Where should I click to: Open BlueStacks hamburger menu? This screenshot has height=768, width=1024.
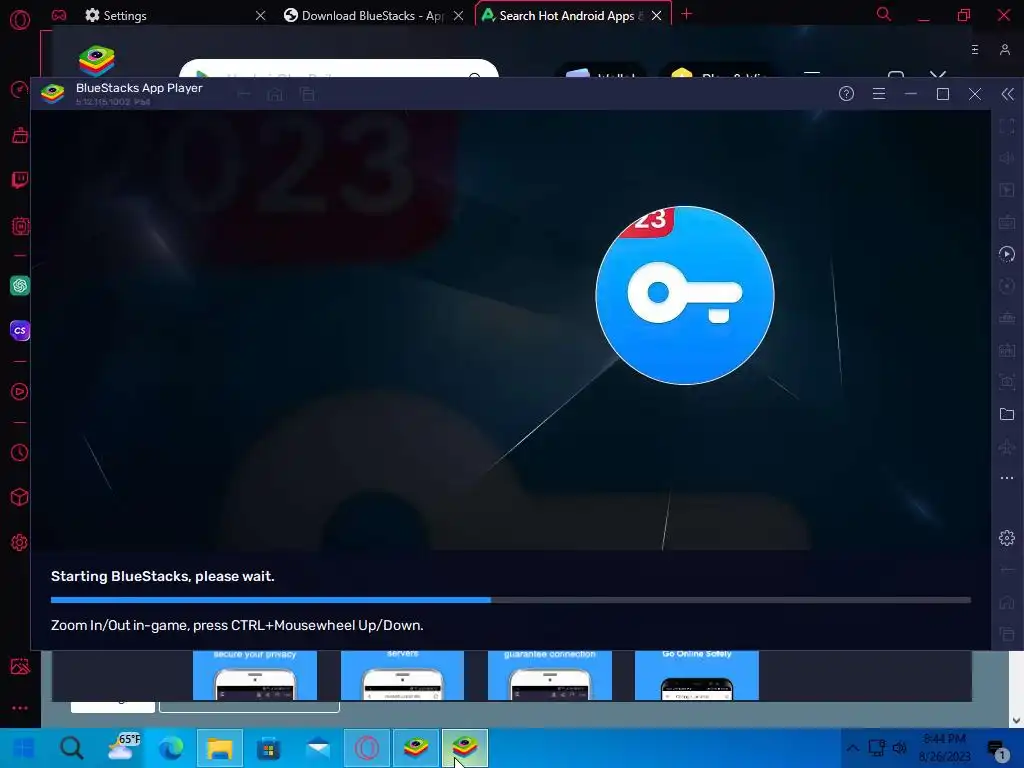point(879,94)
